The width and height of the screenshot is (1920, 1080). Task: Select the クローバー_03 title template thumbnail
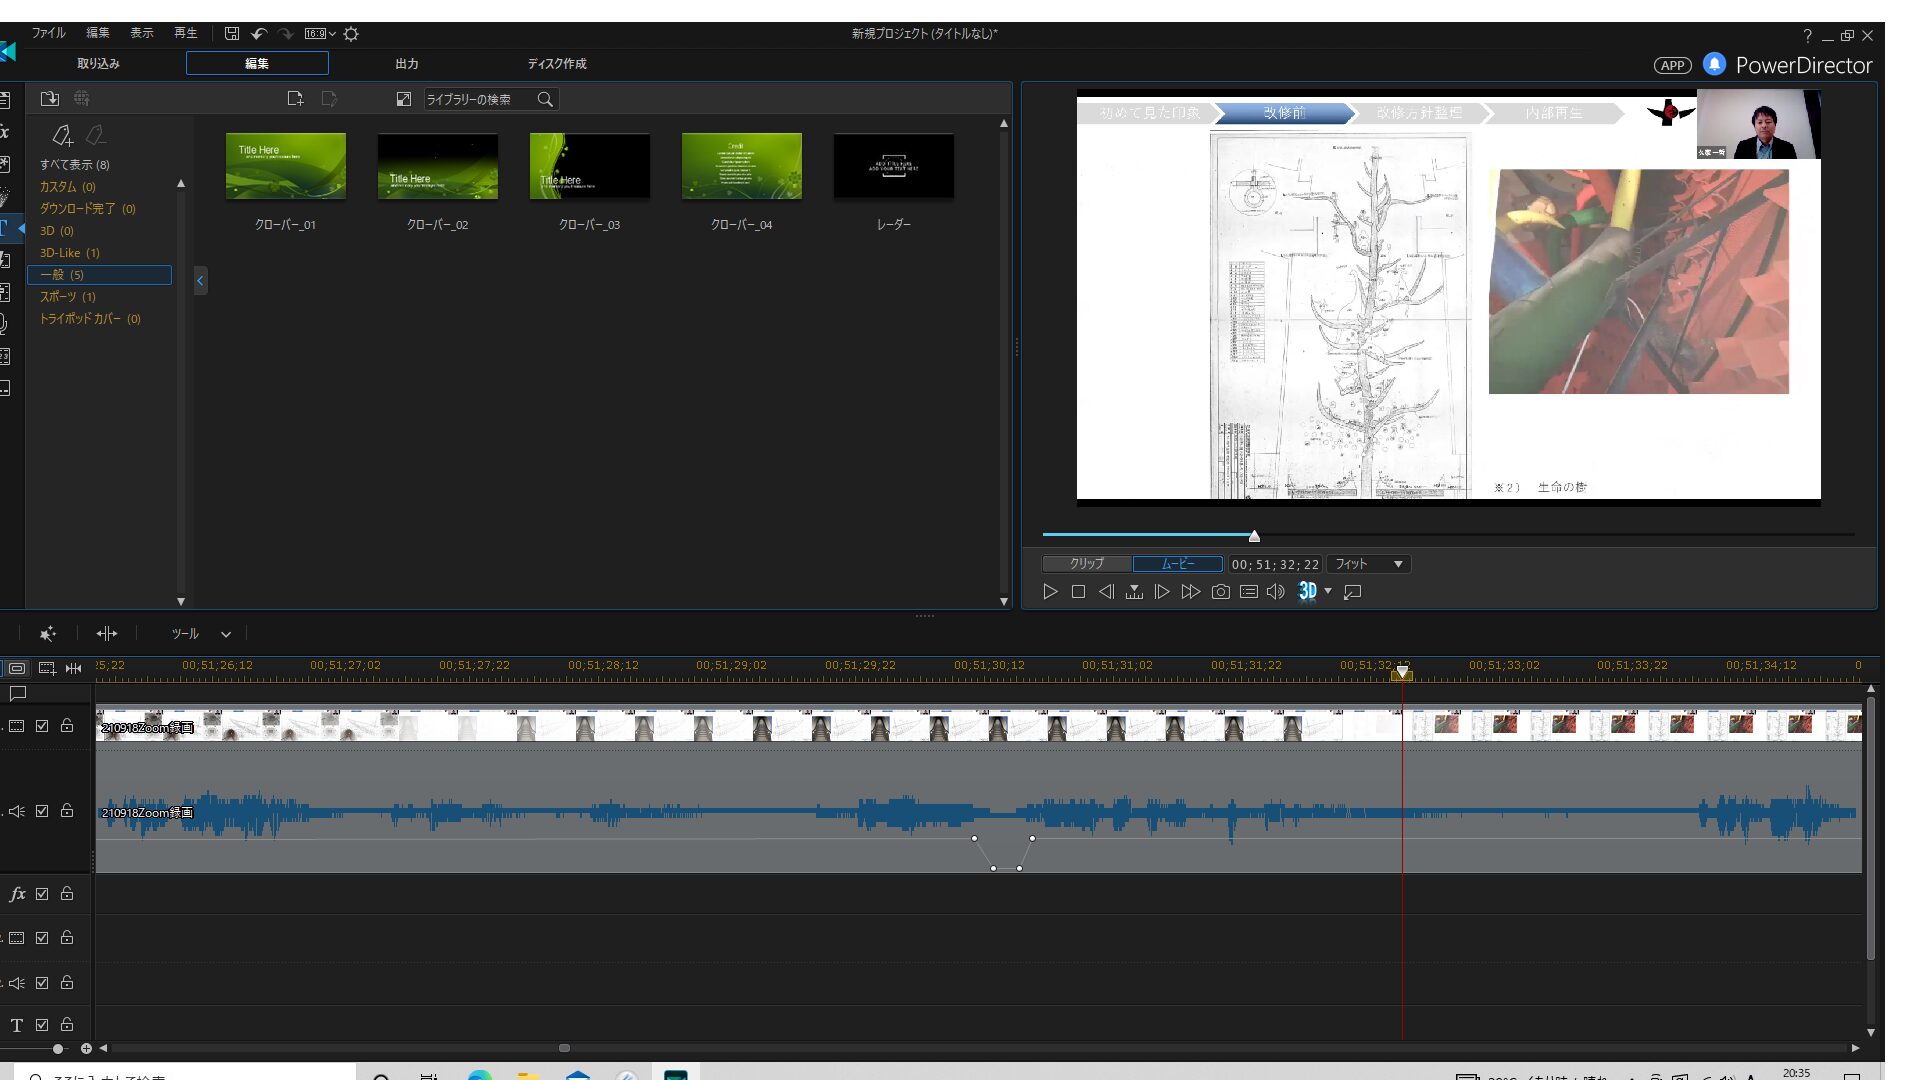coord(589,167)
